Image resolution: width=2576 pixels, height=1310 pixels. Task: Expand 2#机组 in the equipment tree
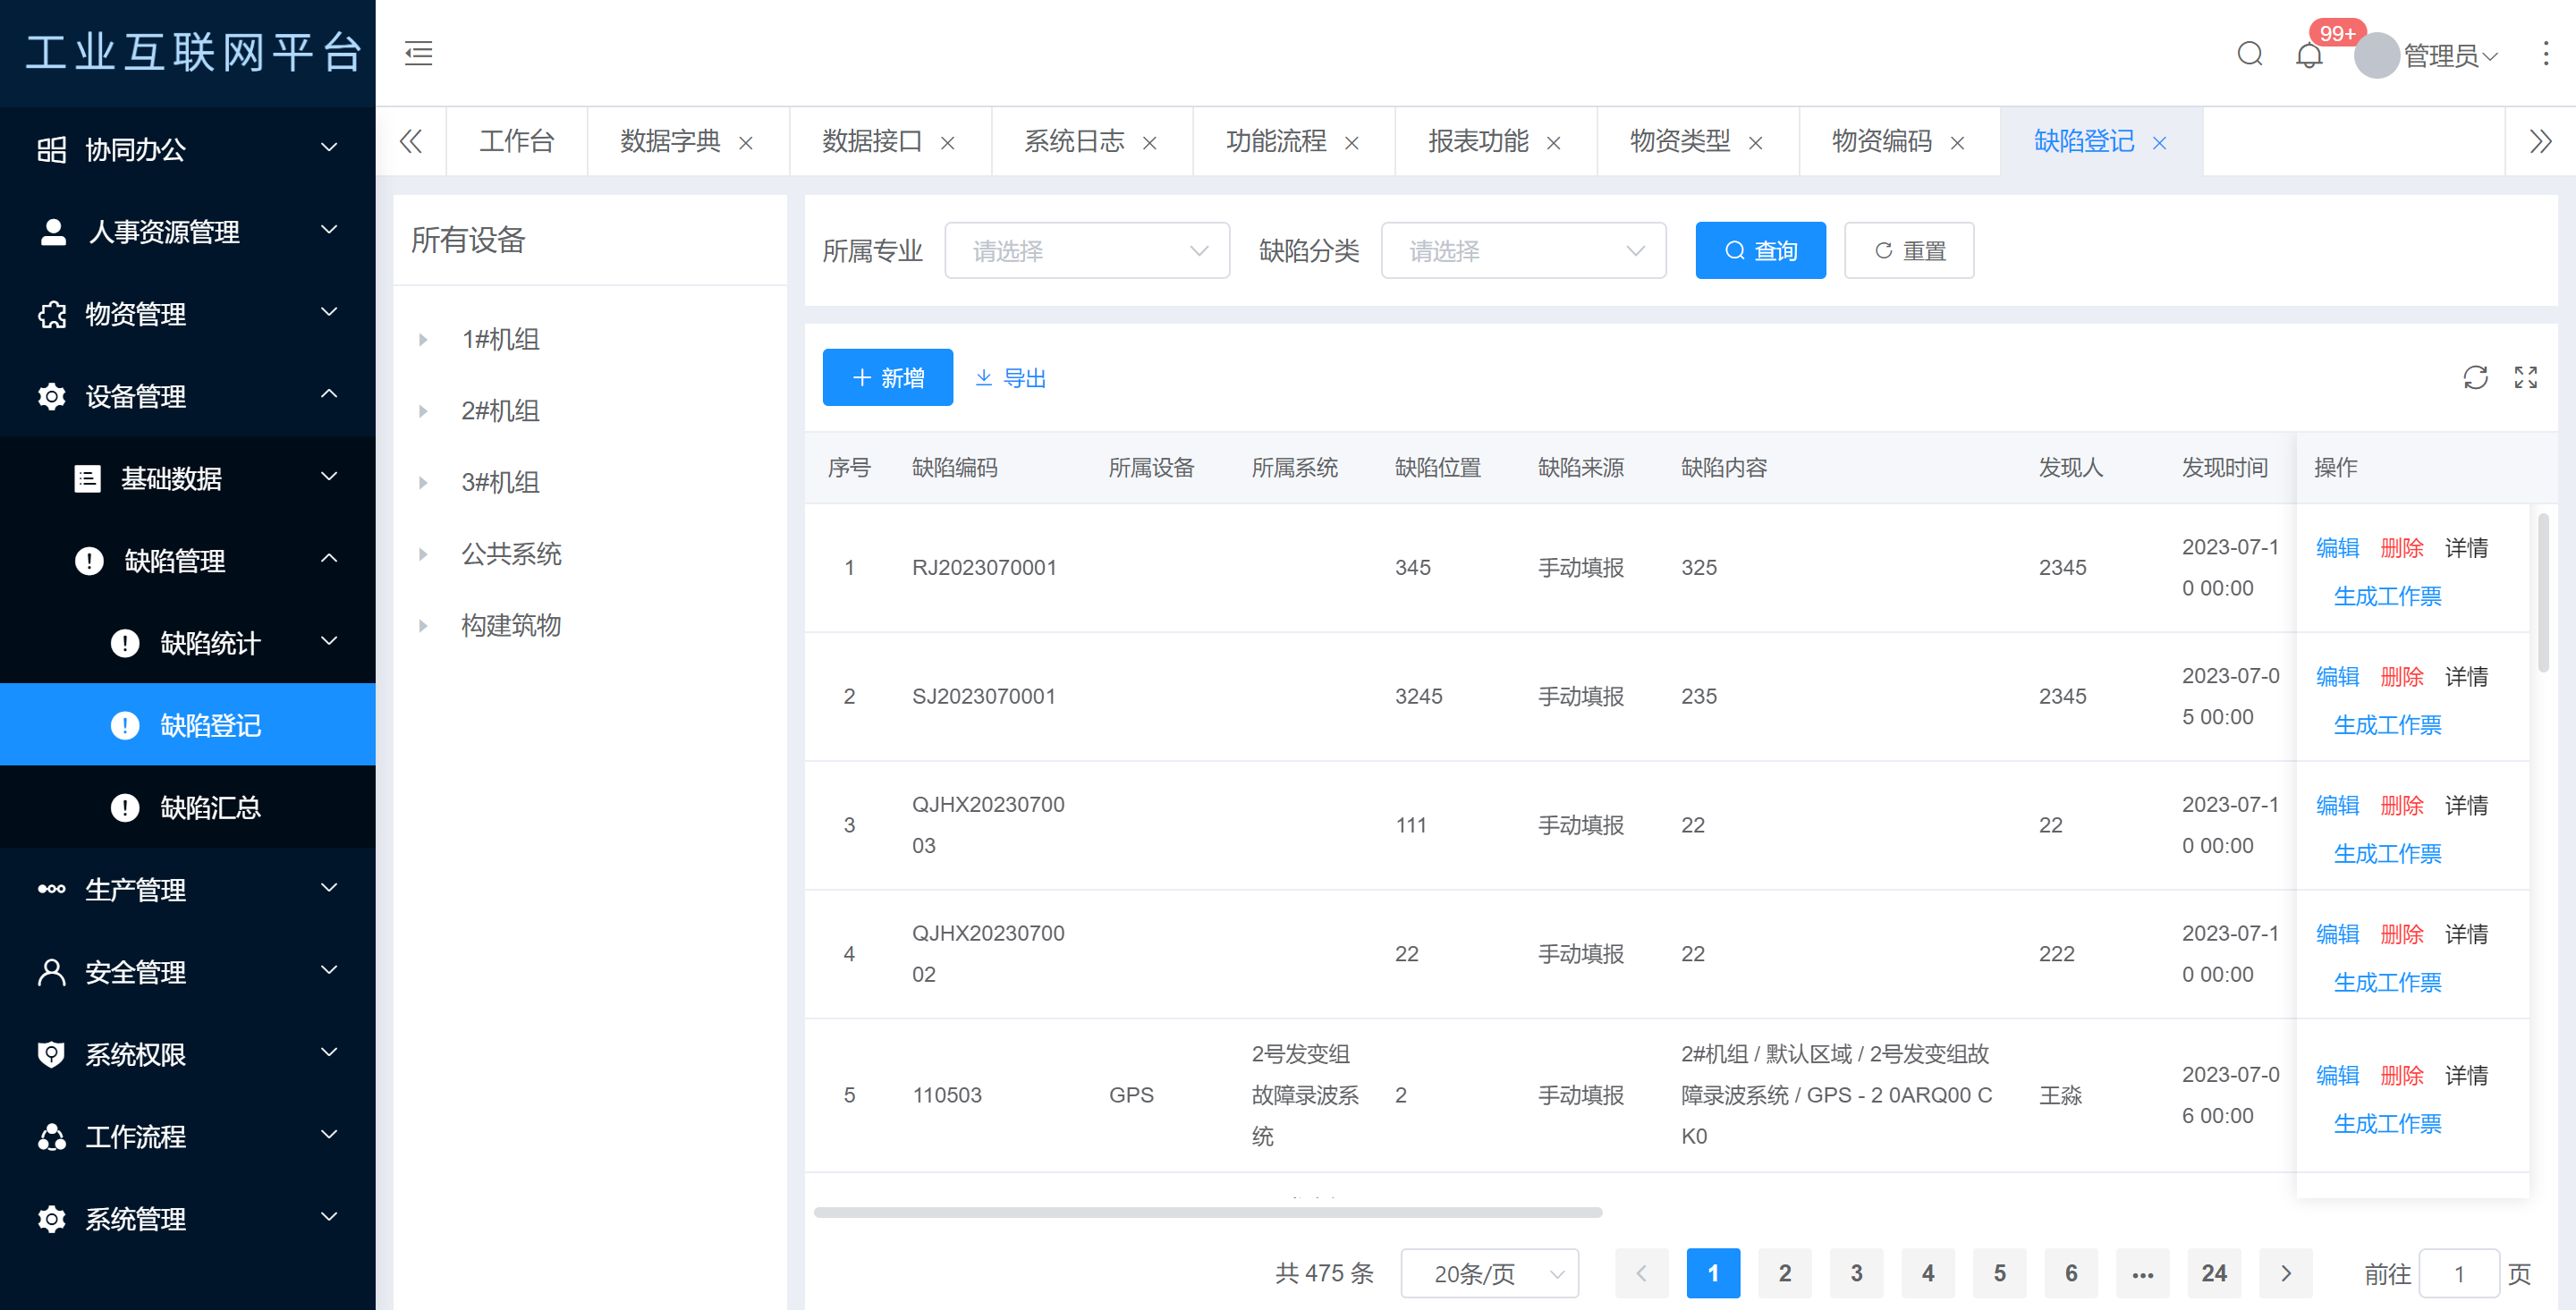pyautogui.click(x=423, y=411)
